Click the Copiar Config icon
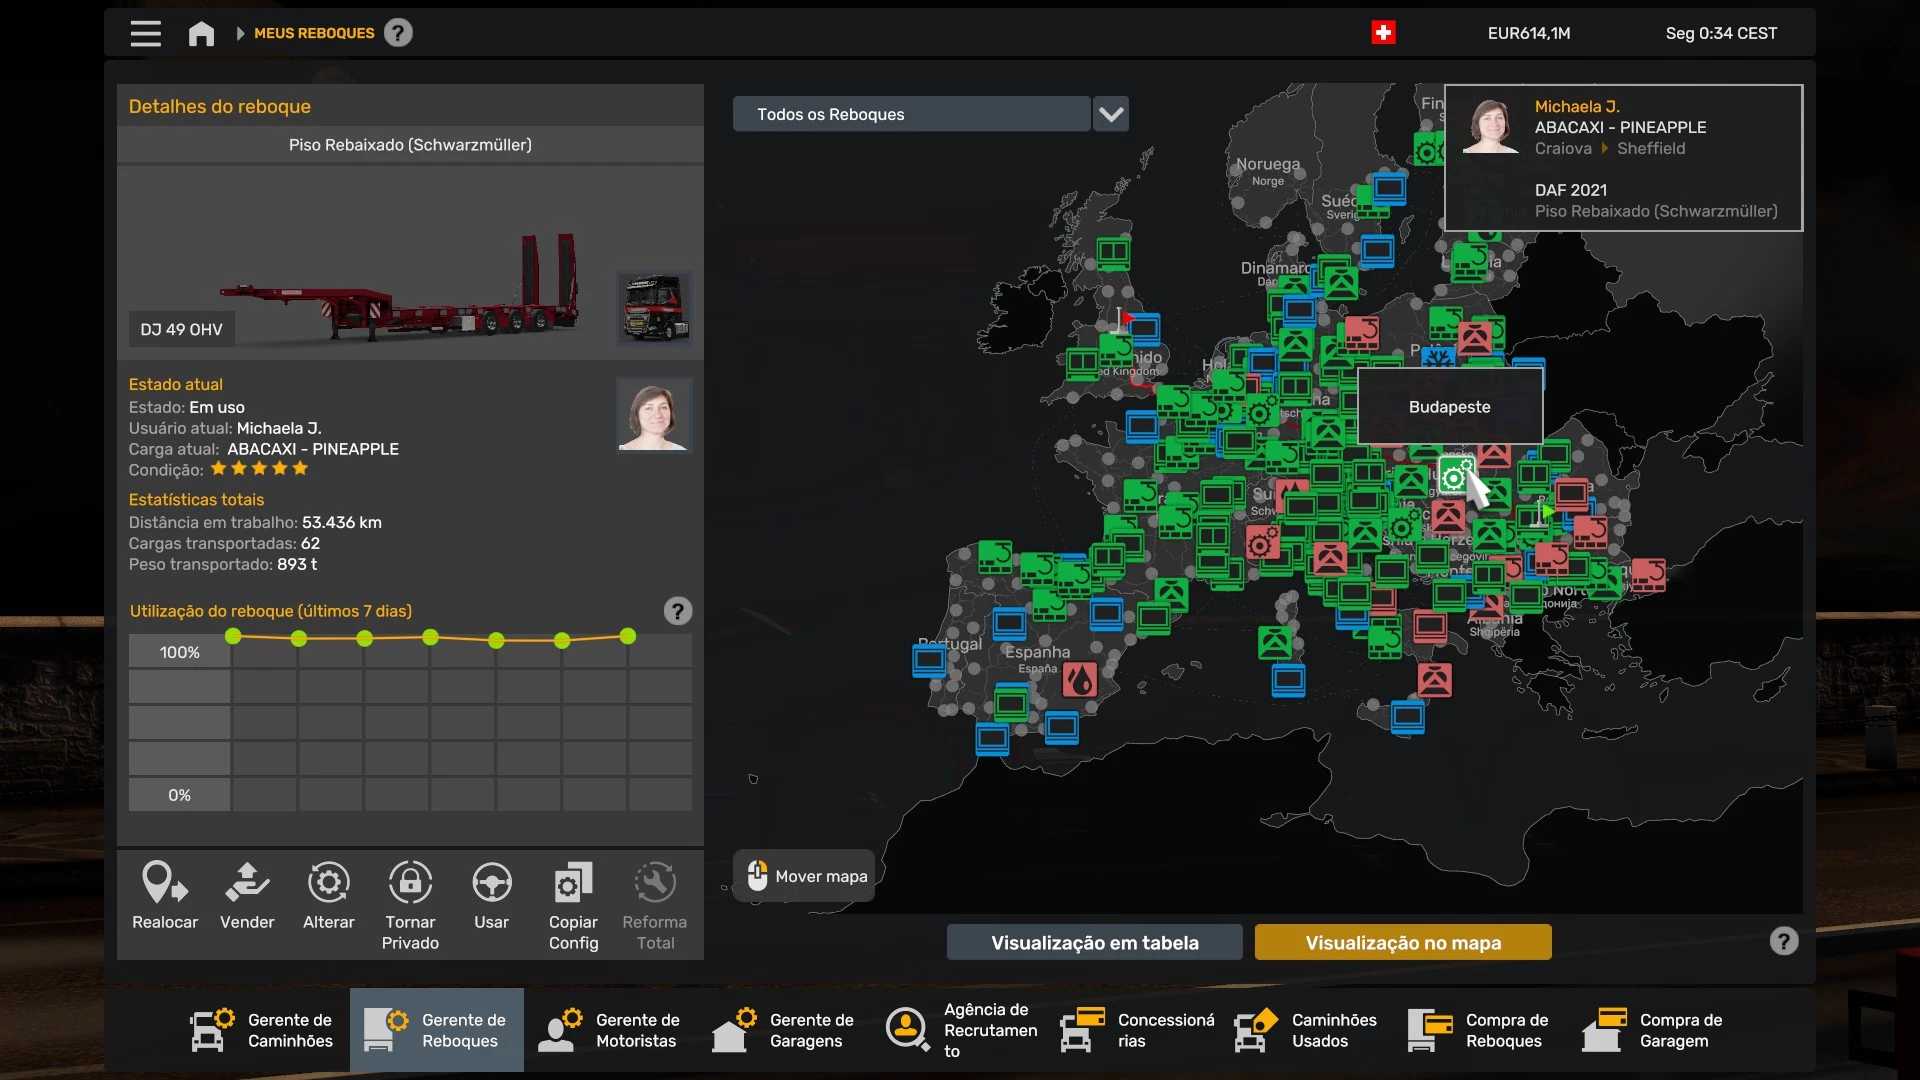The image size is (1920, 1080). tap(573, 884)
